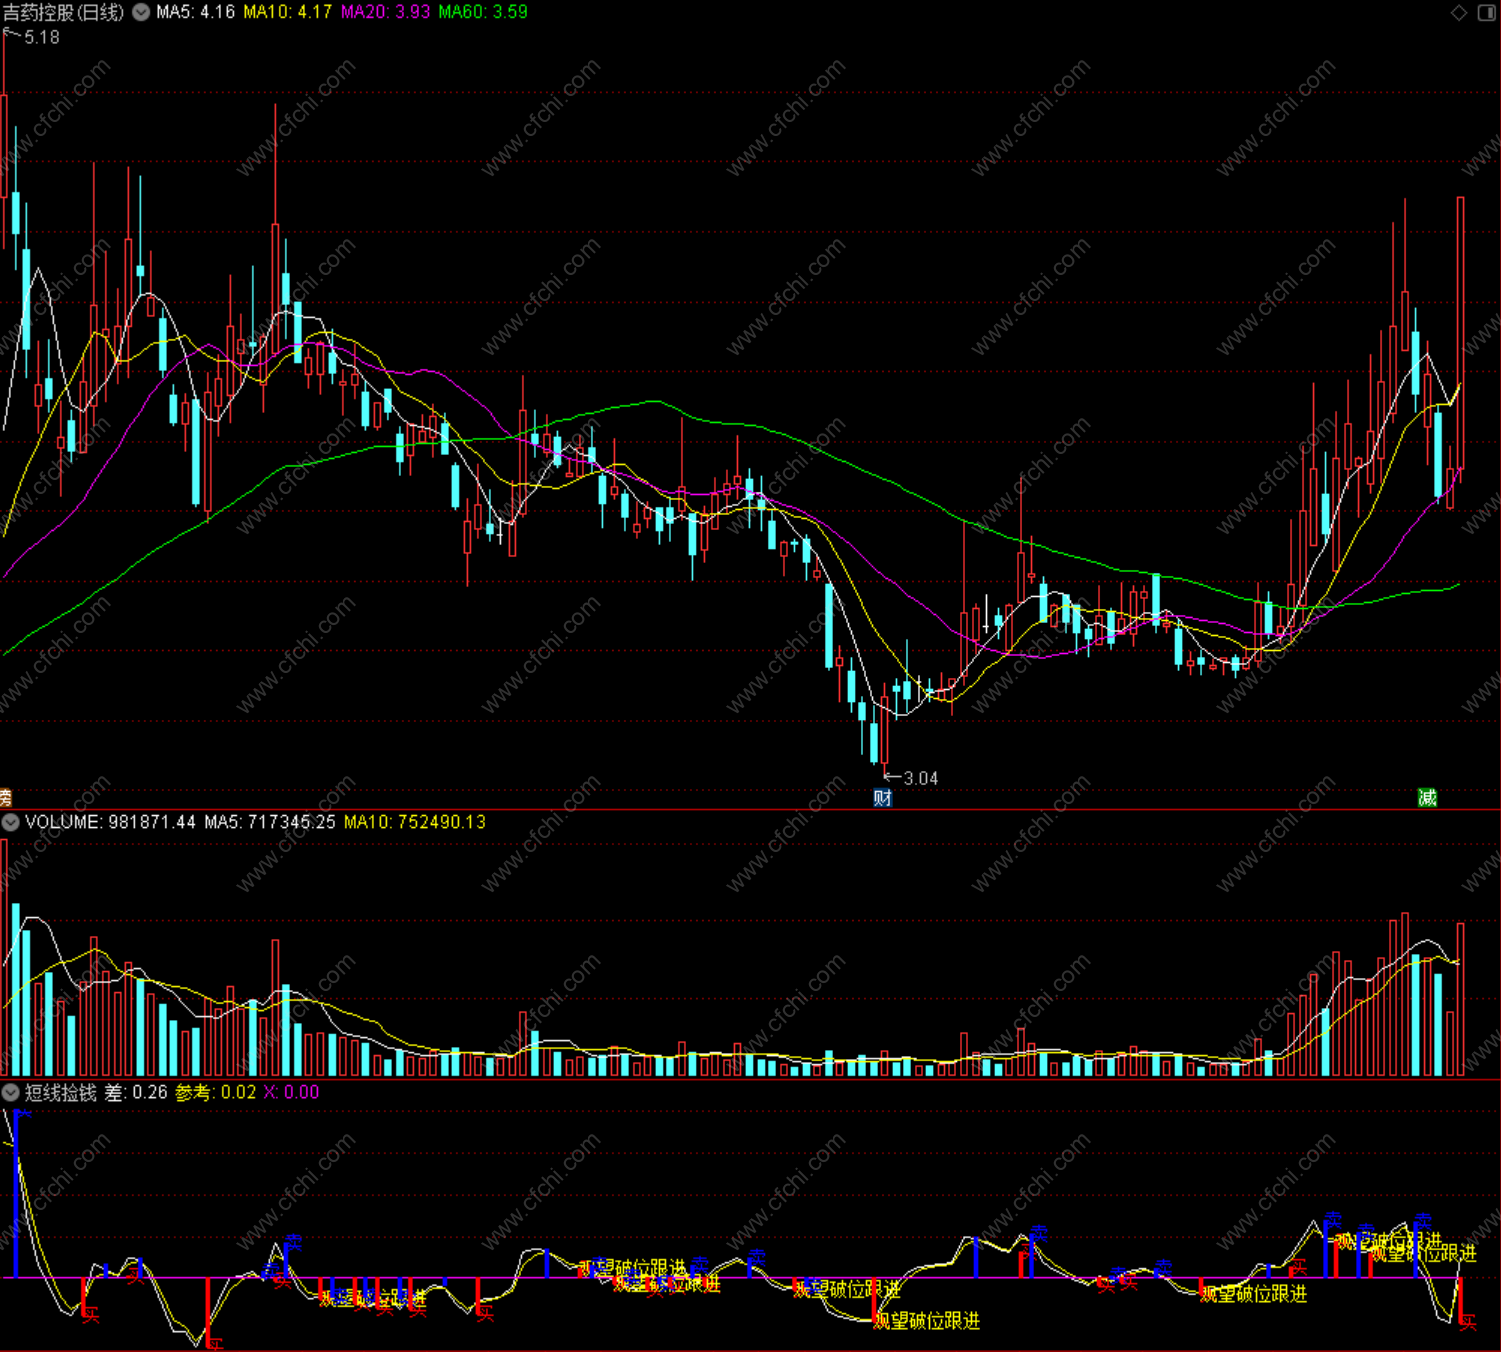Image resolution: width=1501 pixels, height=1352 pixels.
Task: Click the 3.04 low price annotation
Action: pyautogui.click(x=921, y=778)
